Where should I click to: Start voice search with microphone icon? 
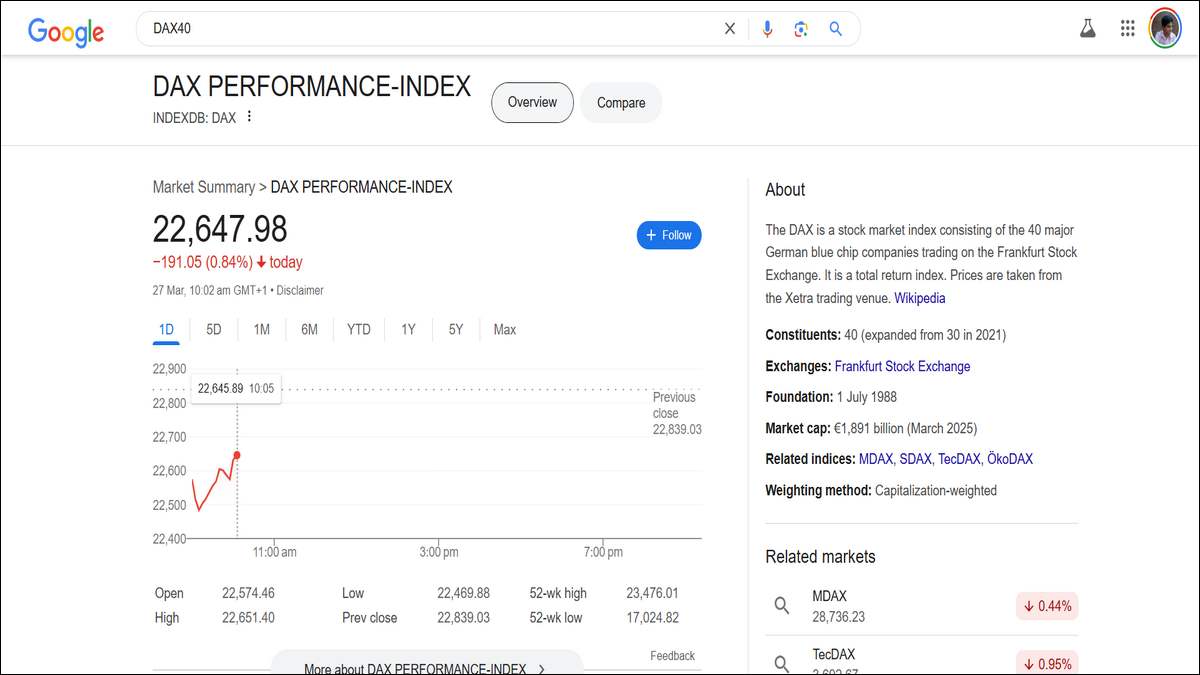click(x=767, y=29)
